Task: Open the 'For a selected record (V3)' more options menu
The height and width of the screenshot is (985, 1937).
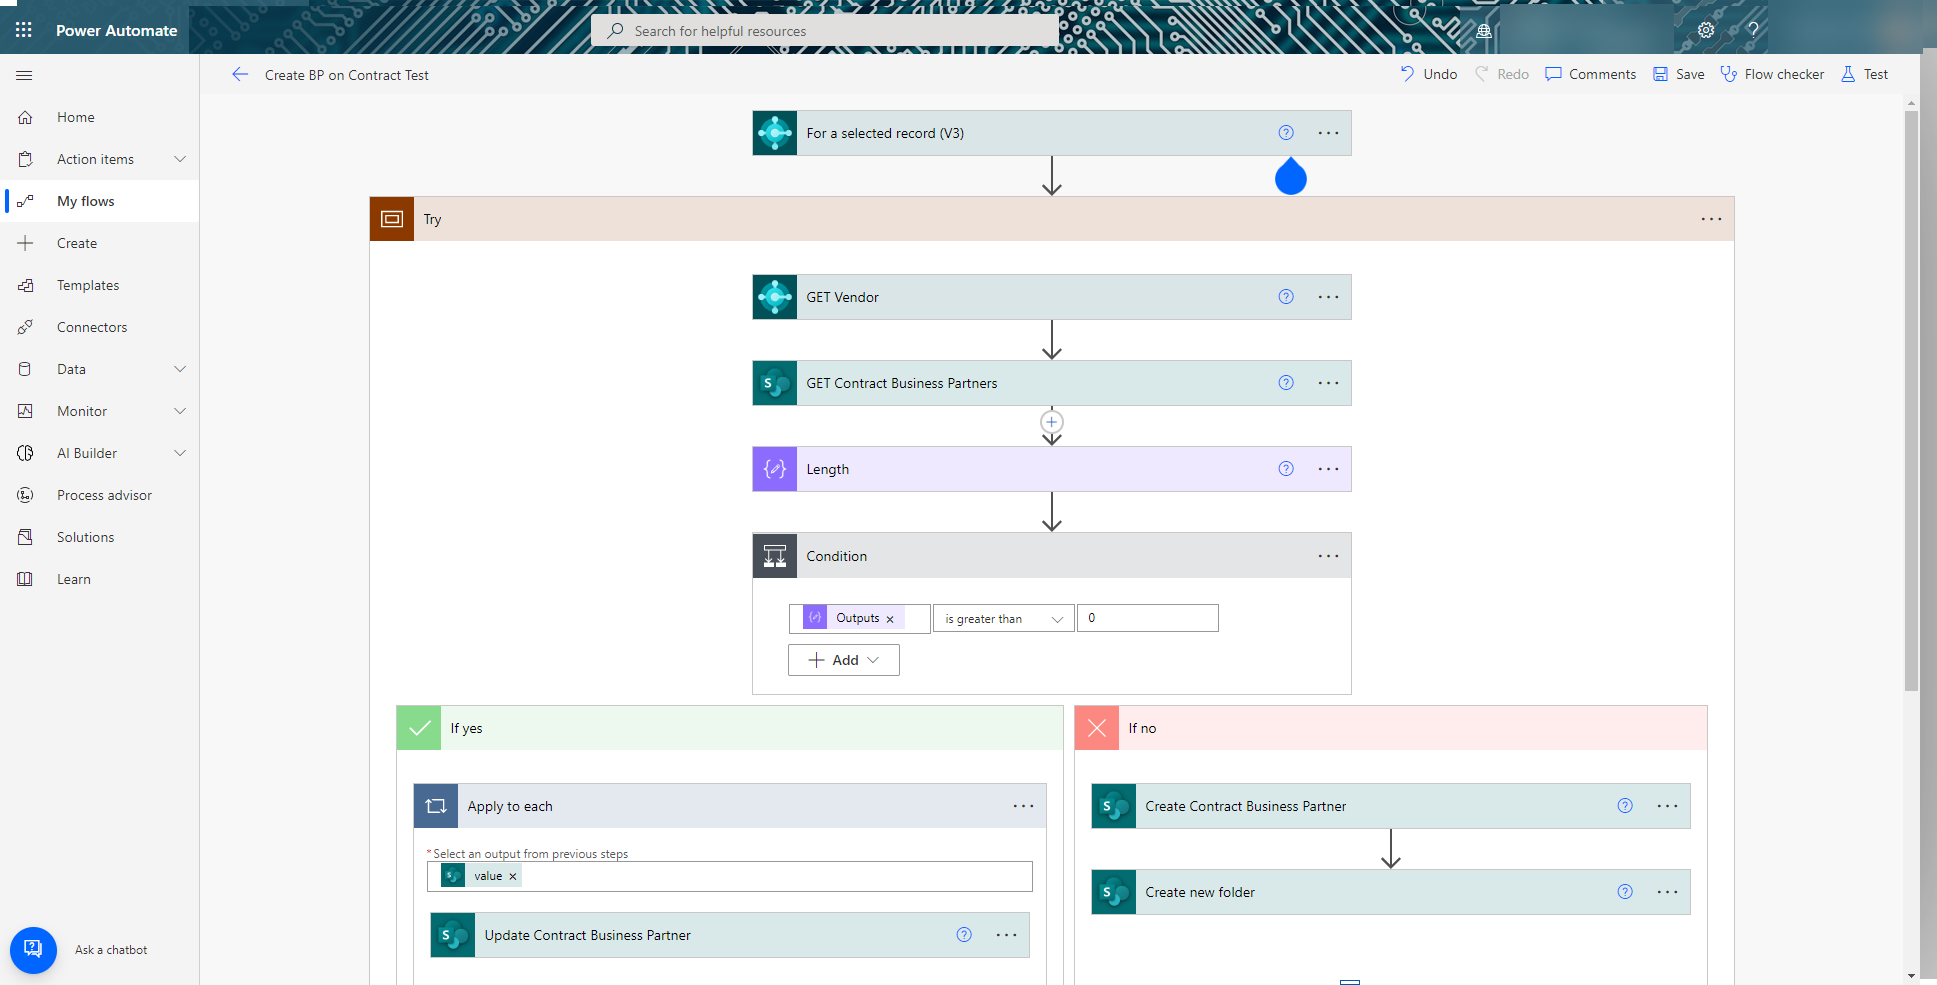Action: (x=1328, y=132)
